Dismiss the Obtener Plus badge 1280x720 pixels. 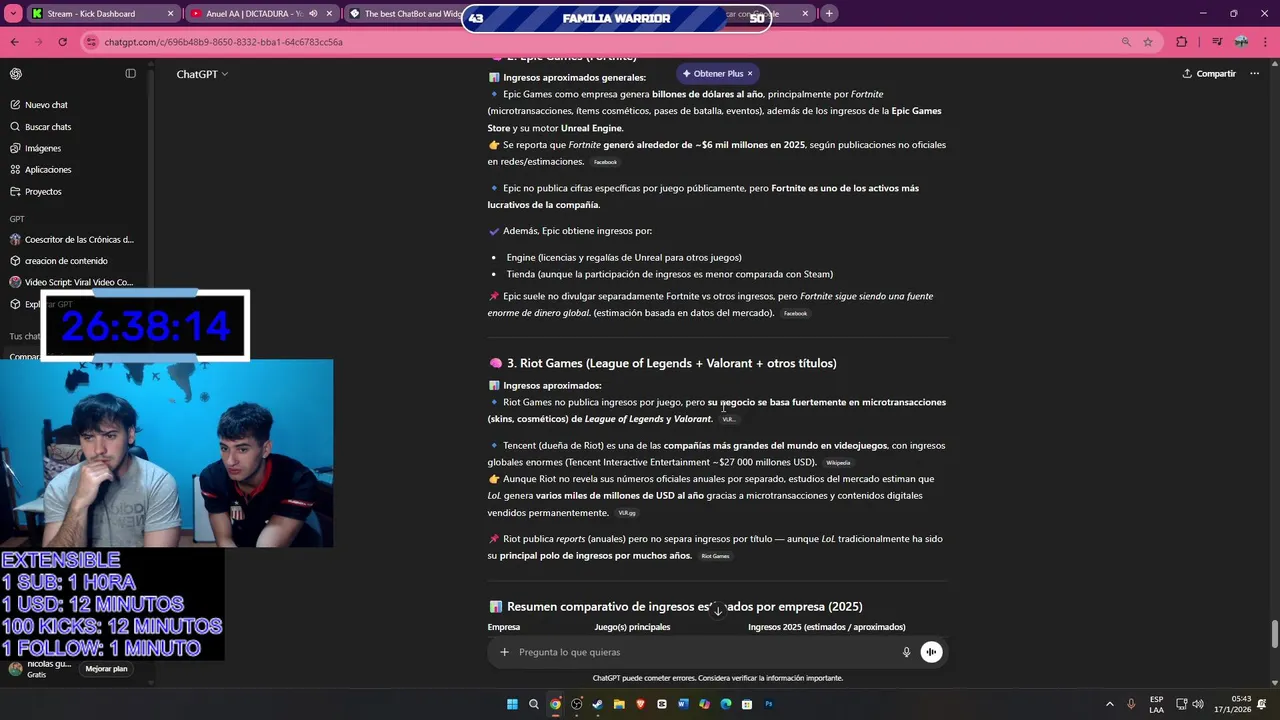click(x=750, y=73)
